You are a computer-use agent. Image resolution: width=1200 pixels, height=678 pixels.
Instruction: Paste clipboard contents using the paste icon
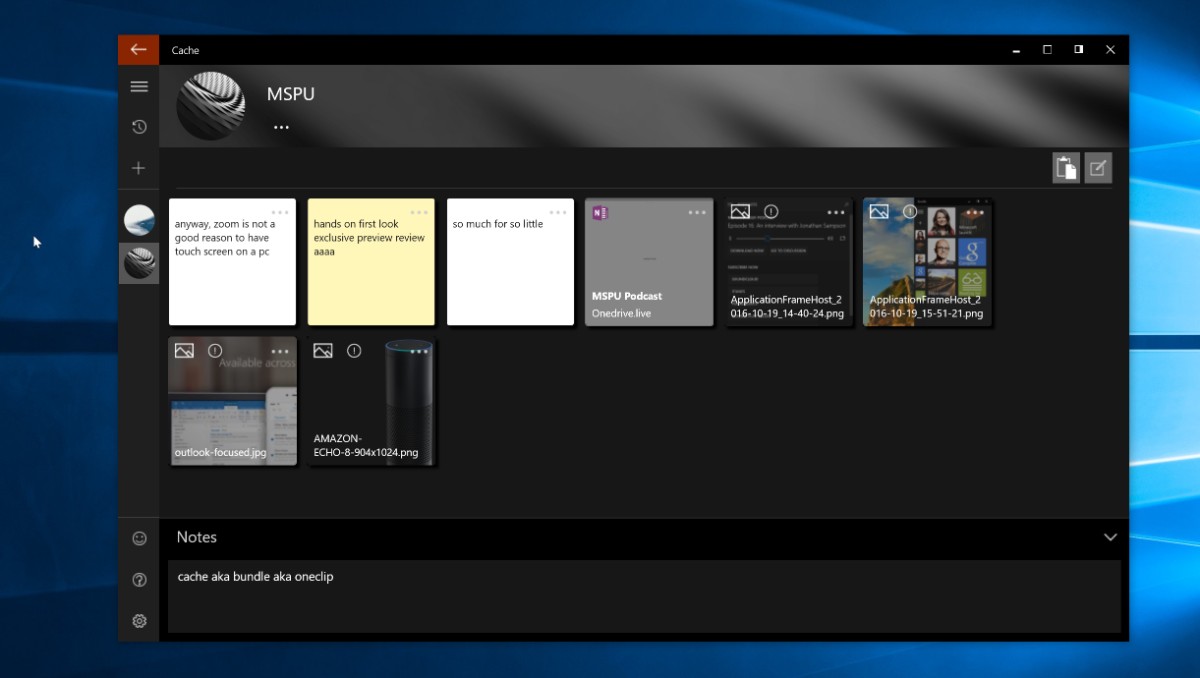pos(1066,168)
